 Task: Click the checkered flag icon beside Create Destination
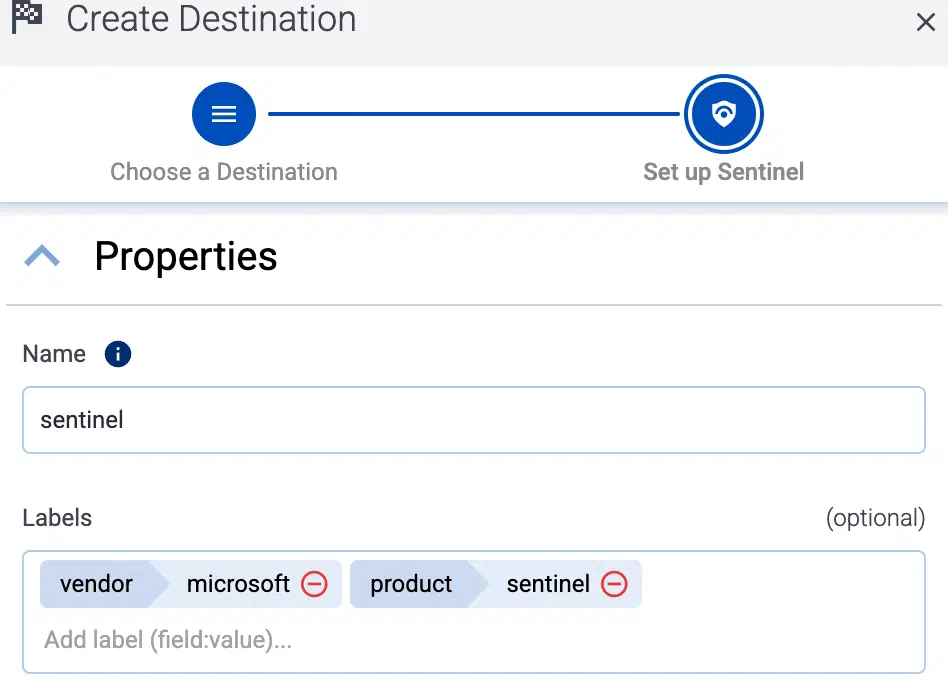27,17
